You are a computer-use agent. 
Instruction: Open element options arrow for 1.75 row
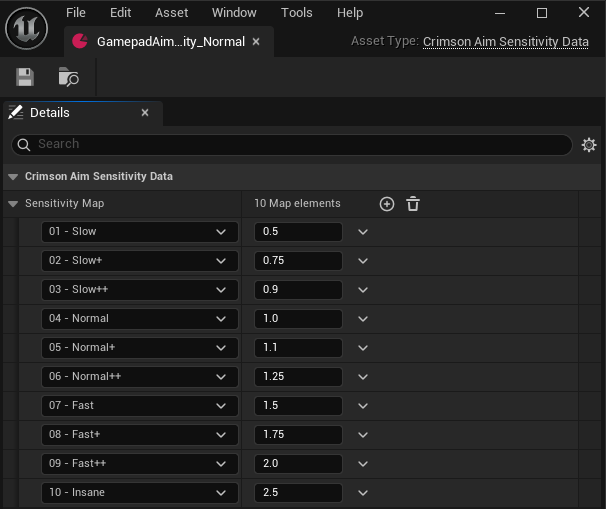(x=363, y=435)
